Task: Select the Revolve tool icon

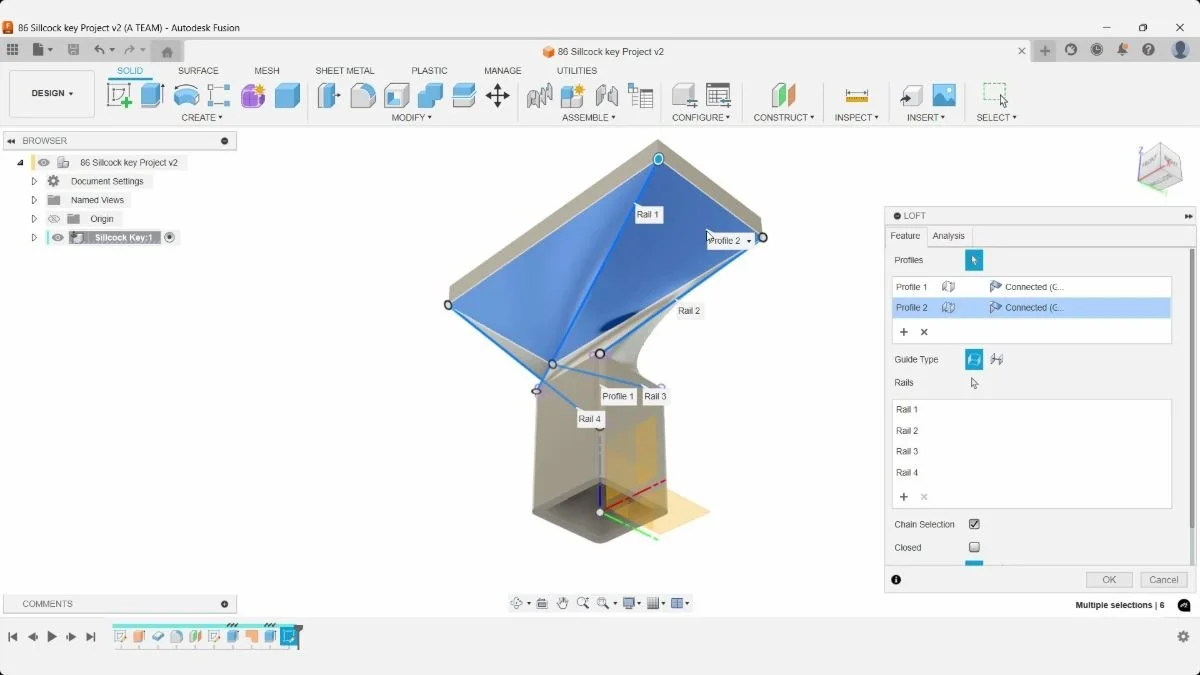Action: pyautogui.click(x=186, y=95)
